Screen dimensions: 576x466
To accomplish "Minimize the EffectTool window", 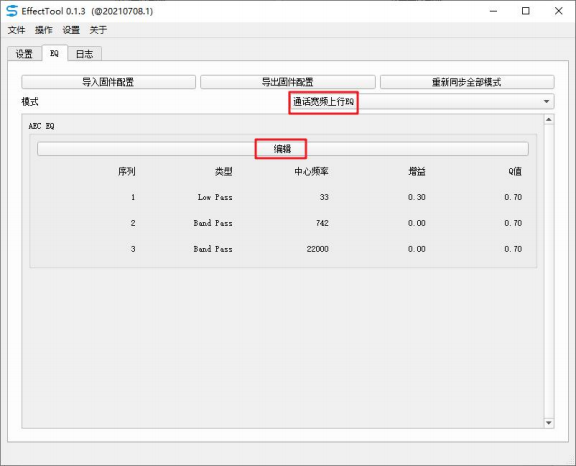I will (493, 11).
